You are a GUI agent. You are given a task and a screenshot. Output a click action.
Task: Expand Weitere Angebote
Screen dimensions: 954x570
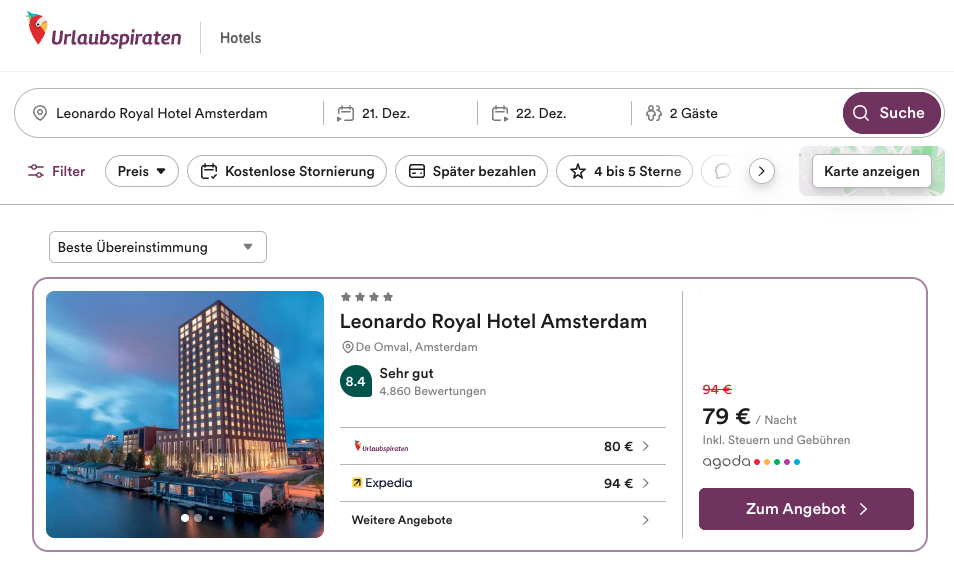click(x=502, y=520)
